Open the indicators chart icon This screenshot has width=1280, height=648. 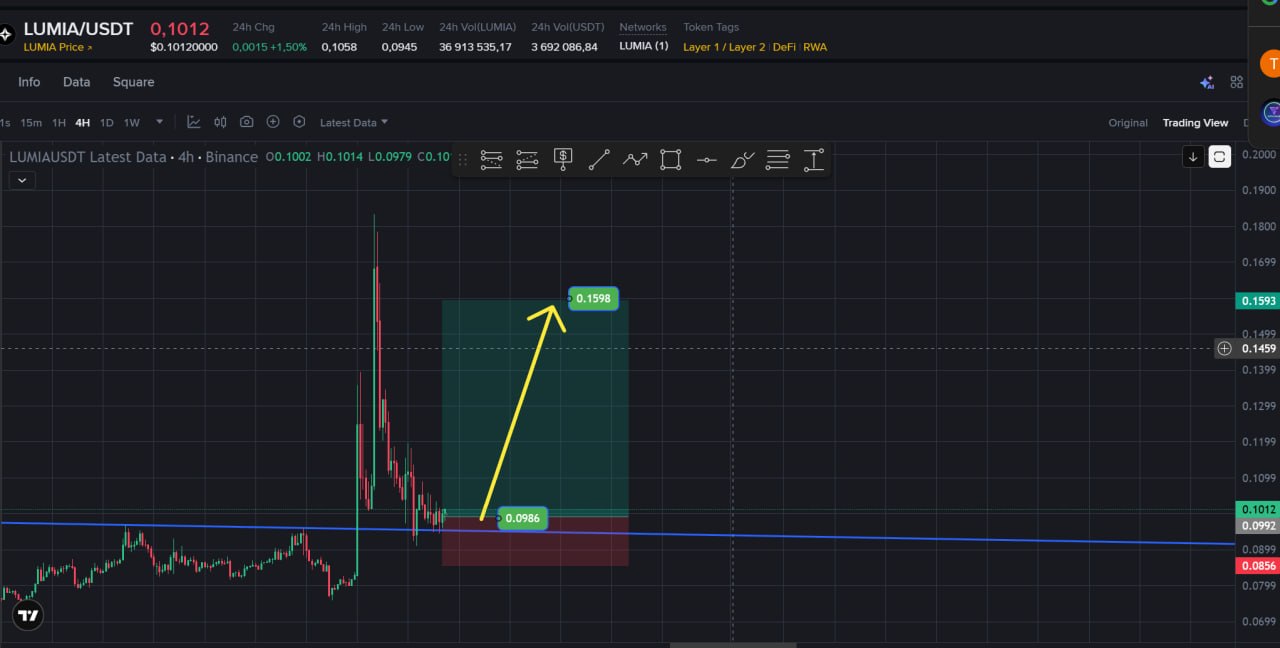(194, 122)
